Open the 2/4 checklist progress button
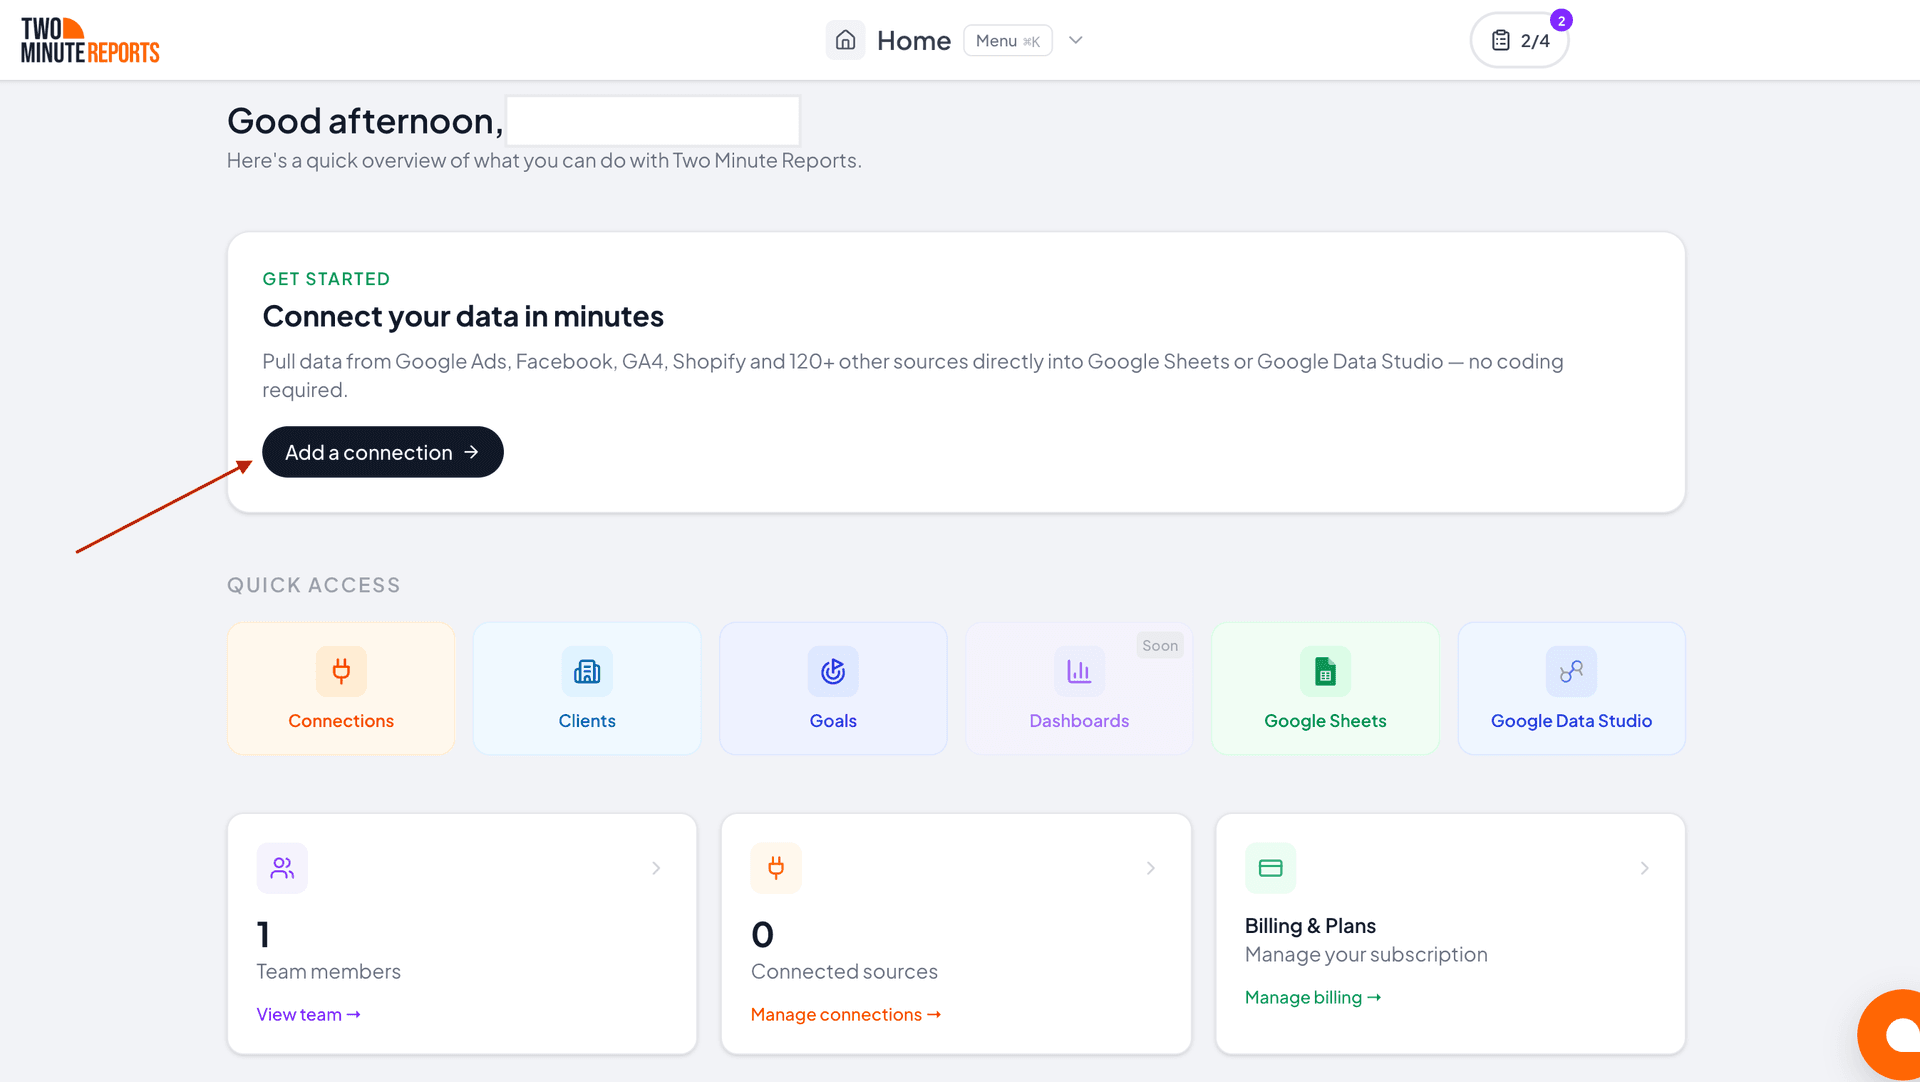Image resolution: width=1920 pixels, height=1082 pixels. 1519,41
